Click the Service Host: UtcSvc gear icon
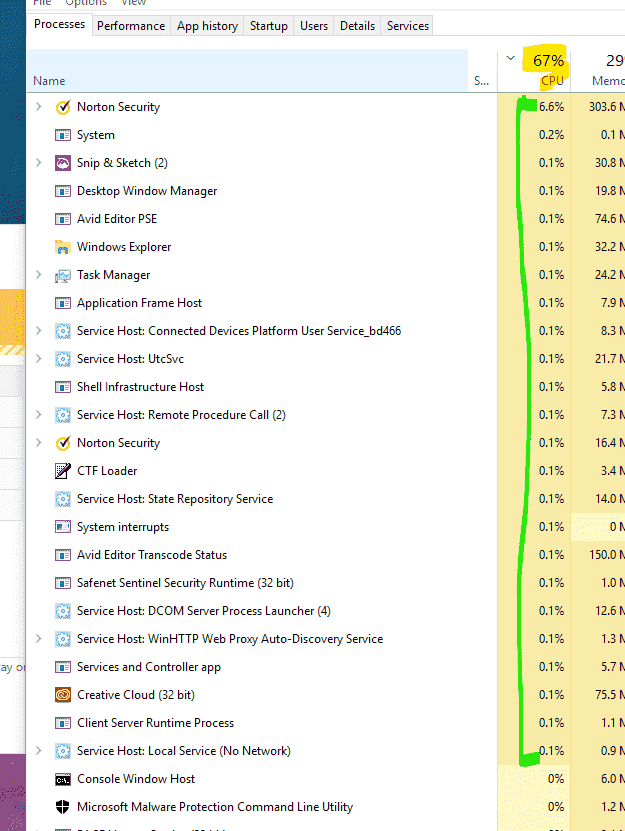 coord(63,359)
